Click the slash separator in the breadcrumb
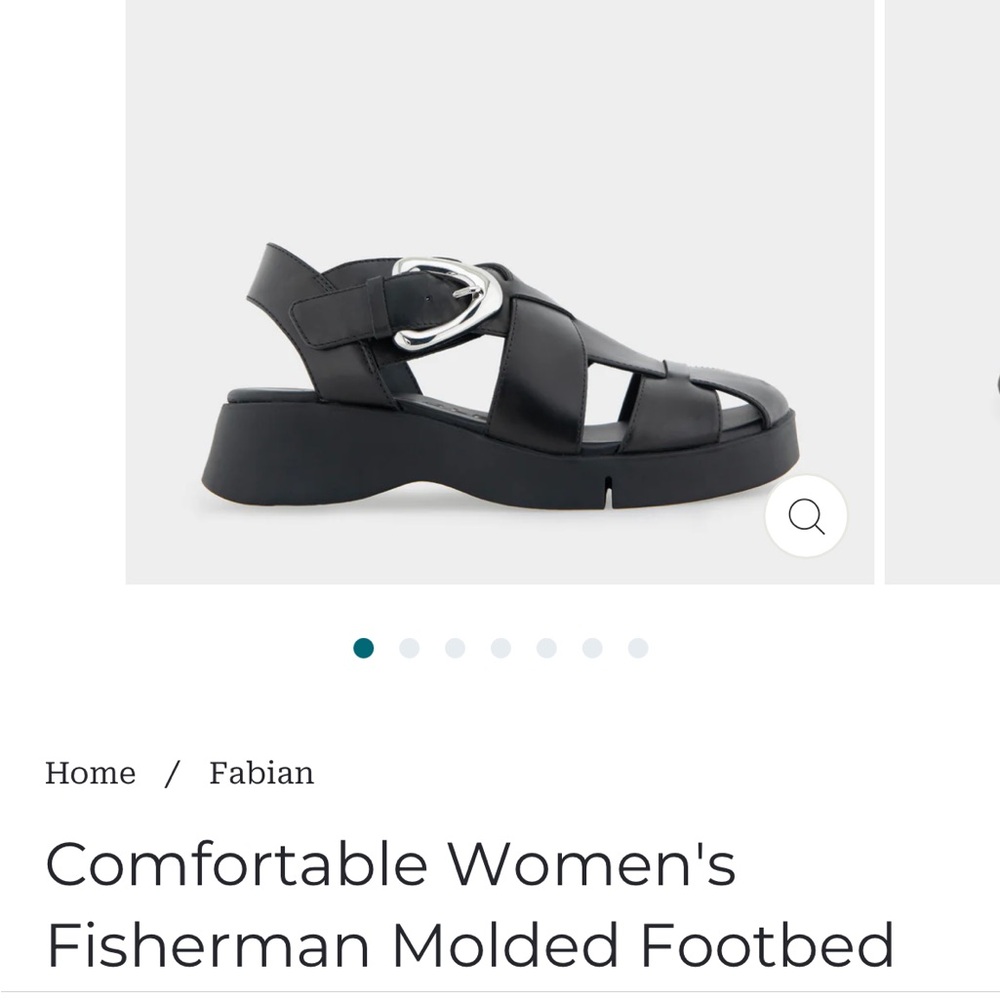The image size is (1000, 1000). [x=175, y=772]
